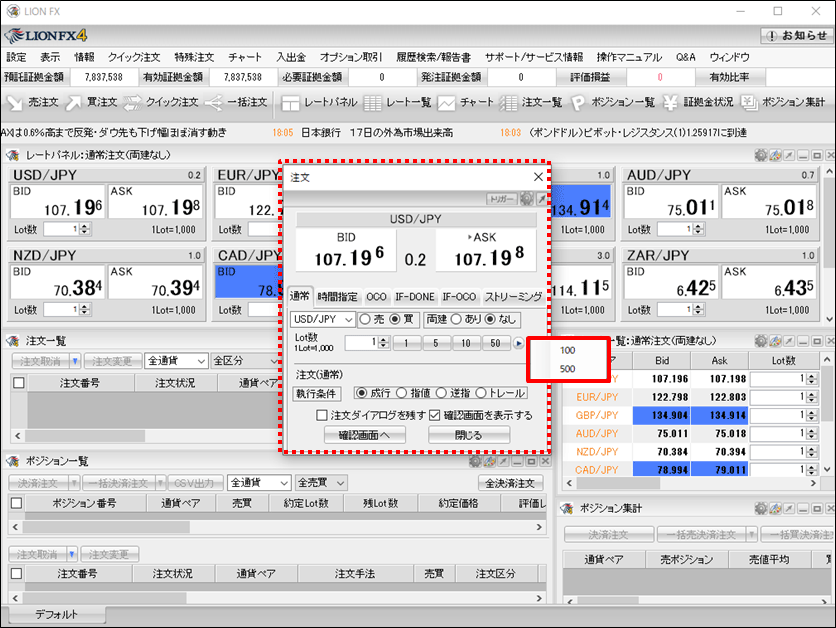Switch to ストリーミング tab
Viewport: 836px width, 628px height.
coord(513,296)
